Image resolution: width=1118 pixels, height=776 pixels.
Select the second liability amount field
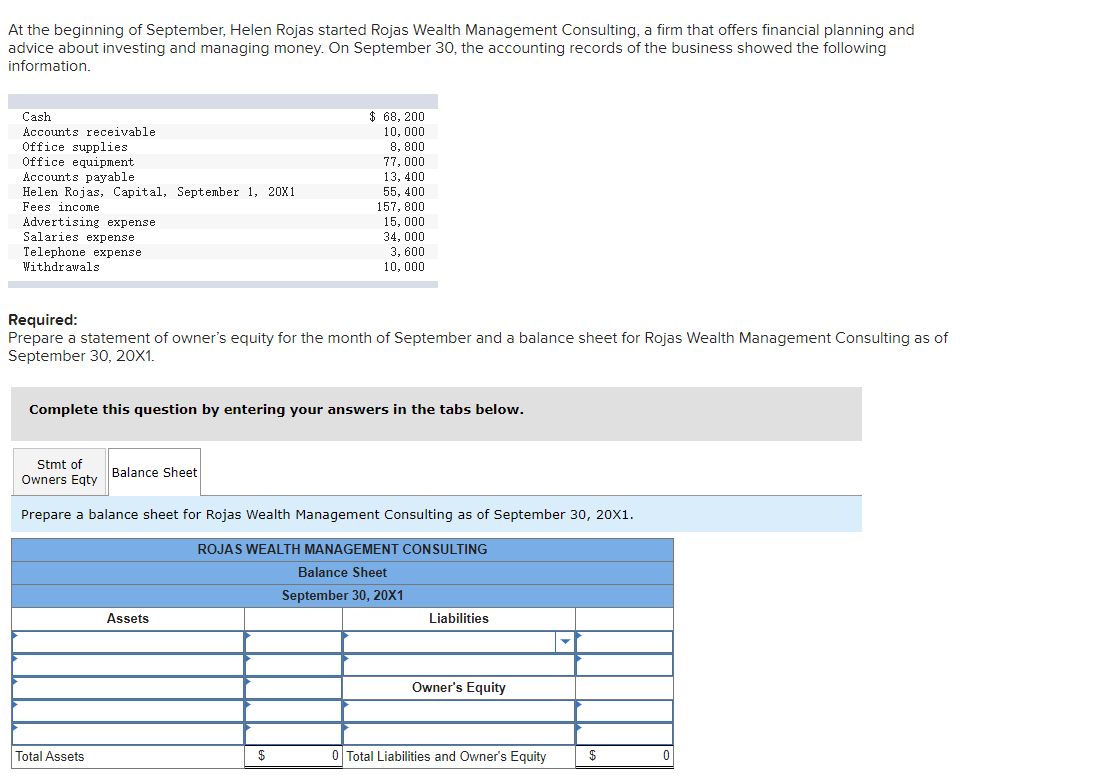(624, 665)
